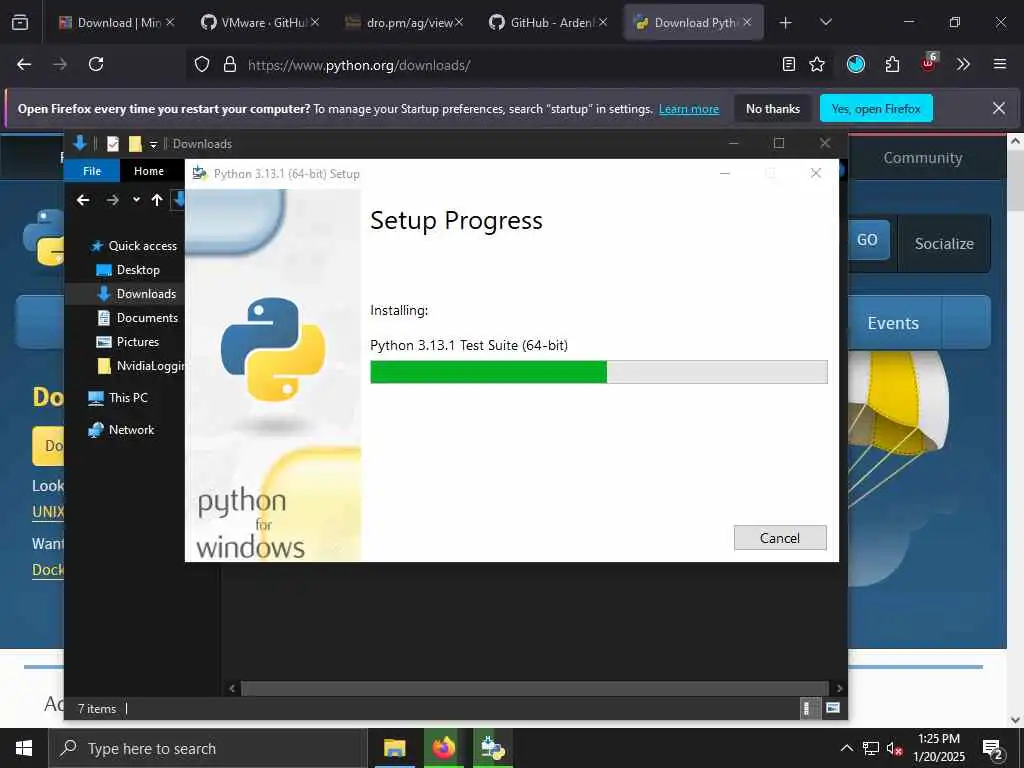Open Python installer taskbar icon
Screen dimensions: 1024x768
(x=492, y=748)
